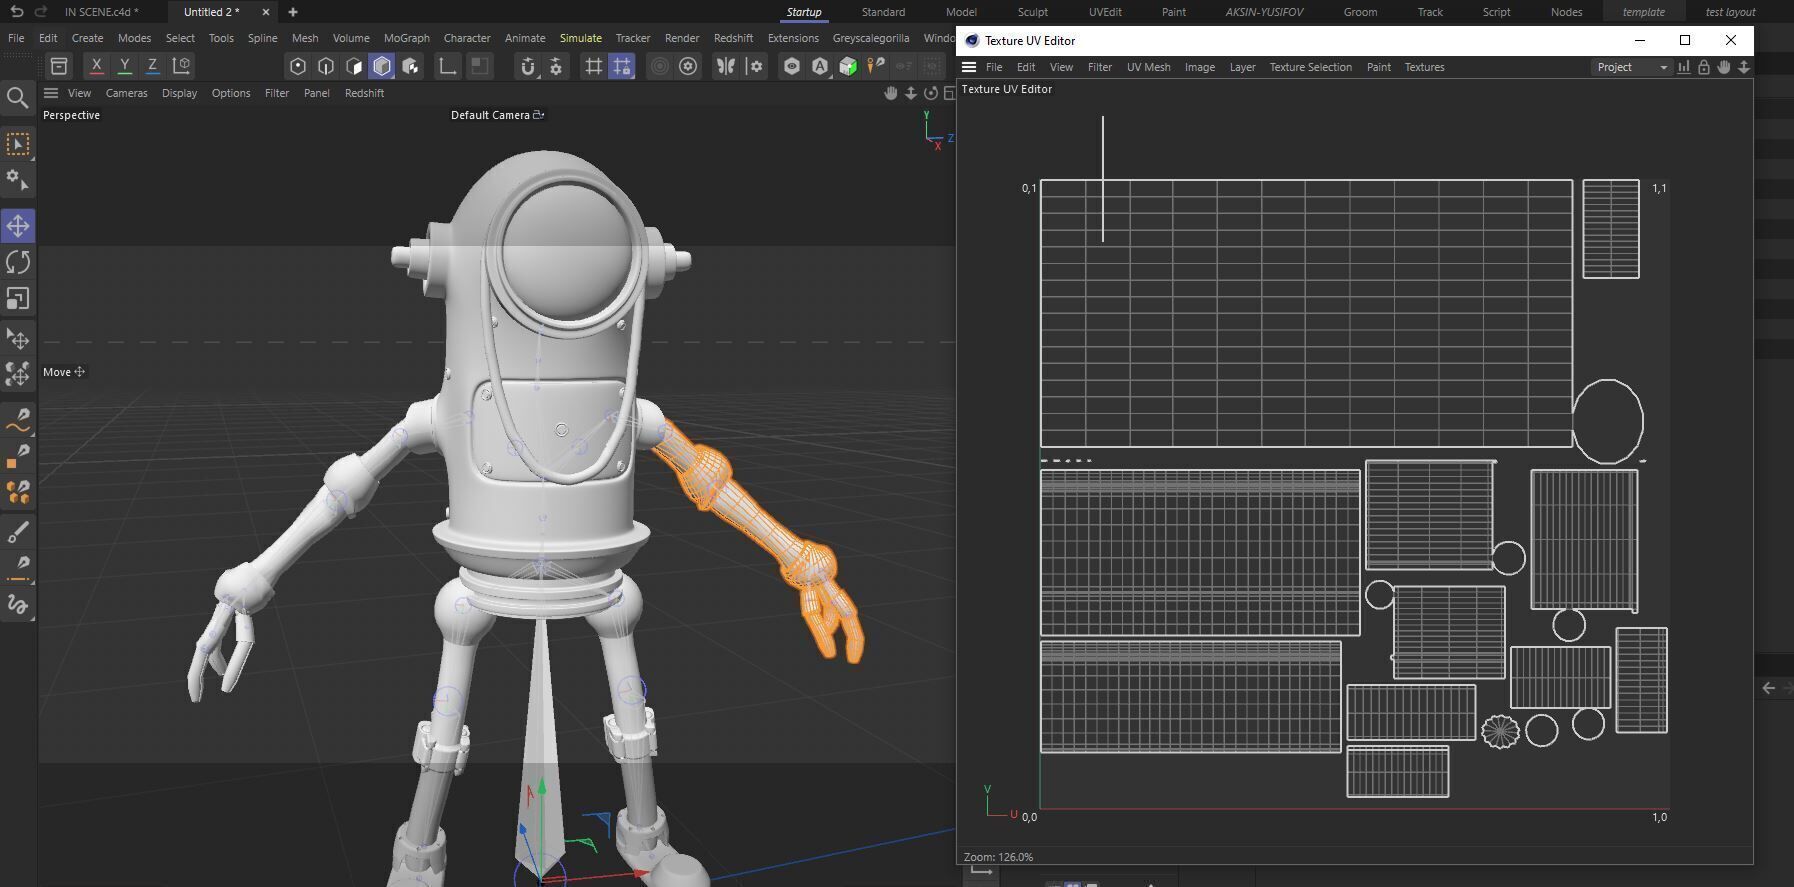Click the UV Editor lock icon
This screenshot has width=1794, height=887.
1704,67
